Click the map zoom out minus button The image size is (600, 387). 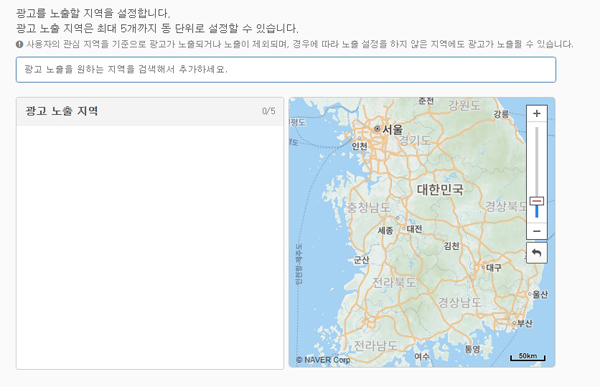[x=536, y=231]
